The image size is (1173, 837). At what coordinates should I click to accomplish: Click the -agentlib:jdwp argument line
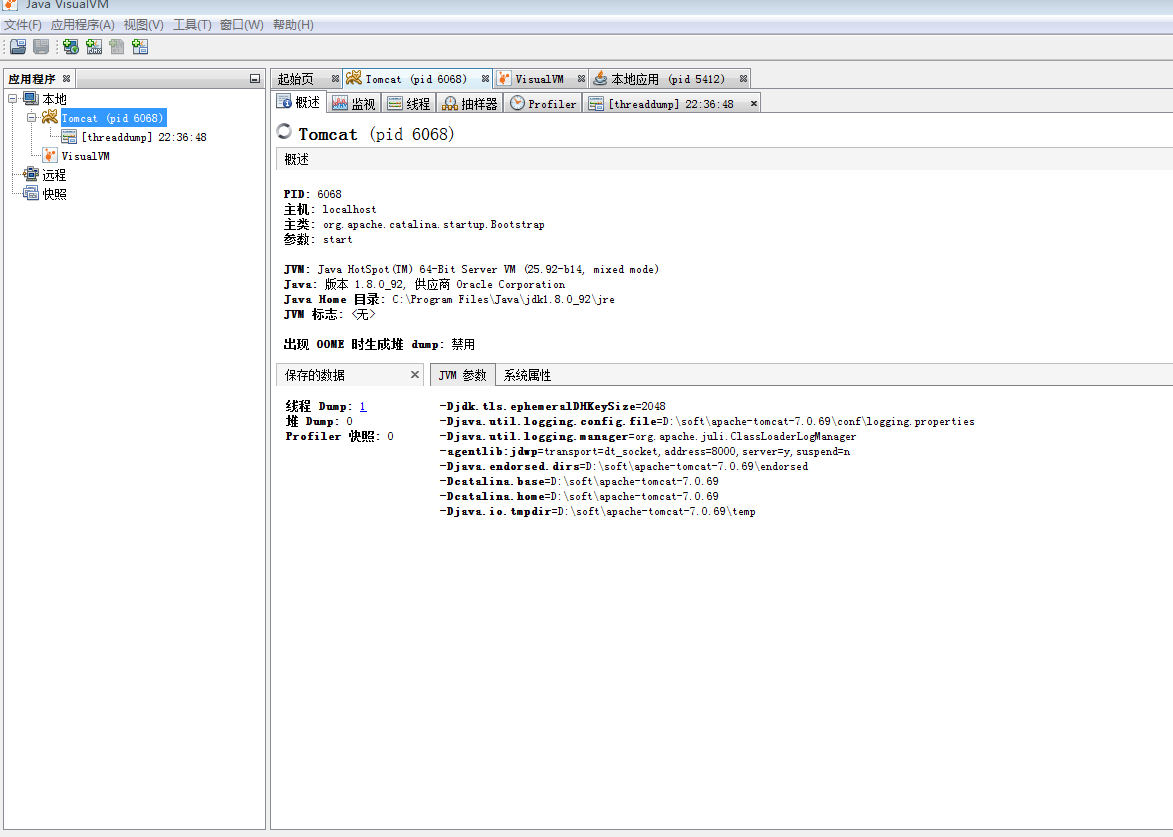coord(645,451)
